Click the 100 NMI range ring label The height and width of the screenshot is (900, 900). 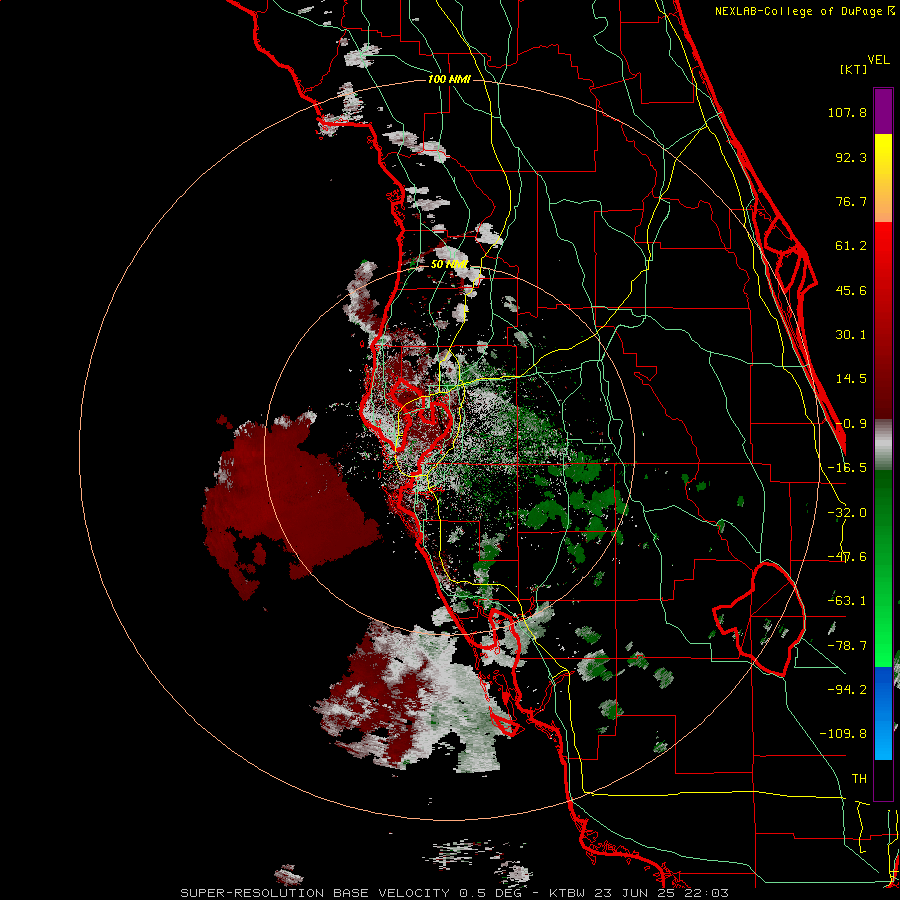(x=449, y=79)
